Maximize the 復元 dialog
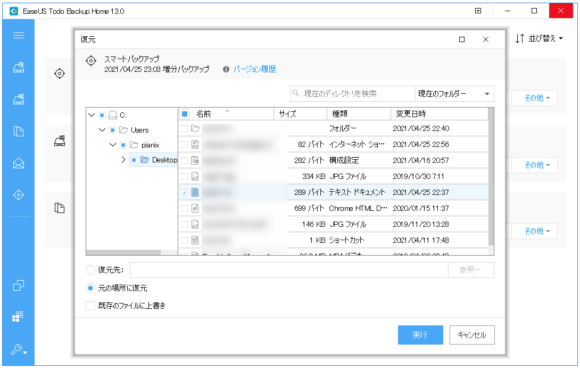This screenshot has height=368, width=580. point(462,39)
